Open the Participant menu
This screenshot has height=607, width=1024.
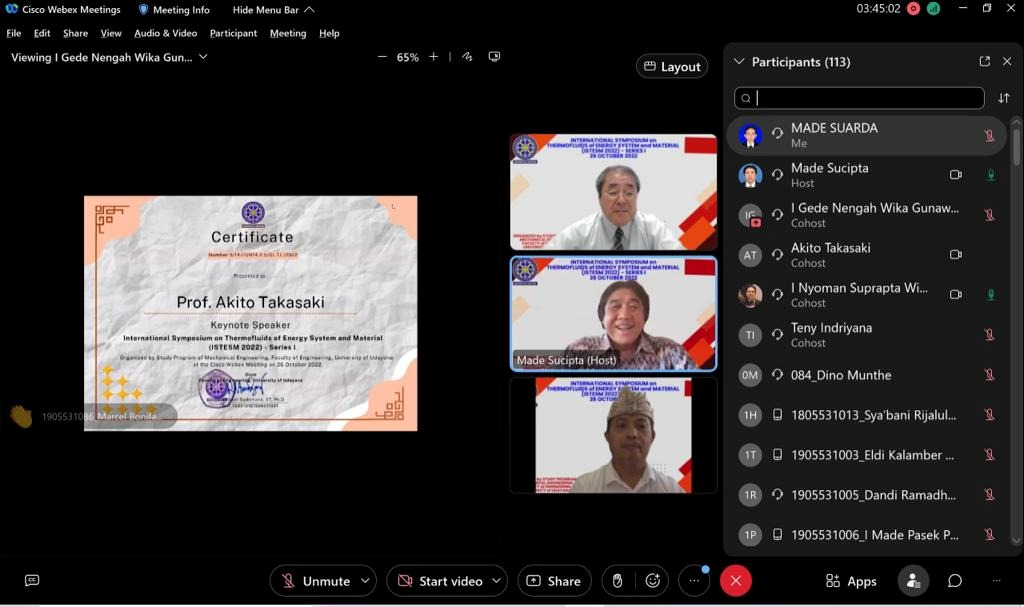(x=233, y=33)
